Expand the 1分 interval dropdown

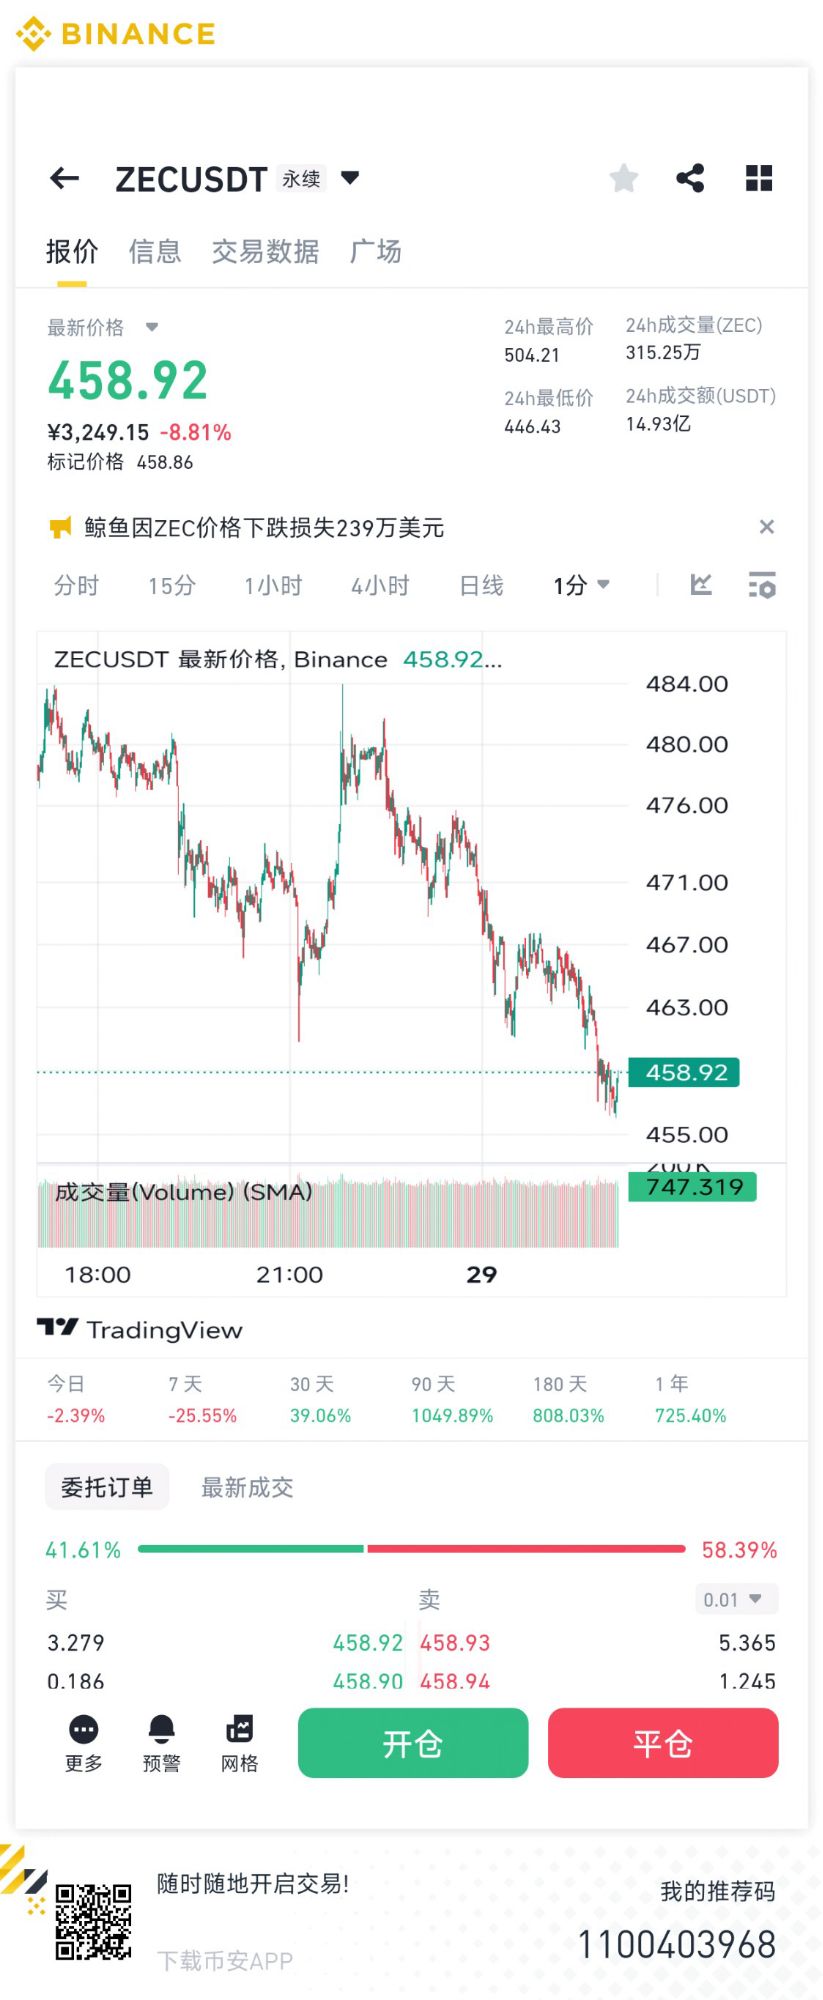pos(581,586)
